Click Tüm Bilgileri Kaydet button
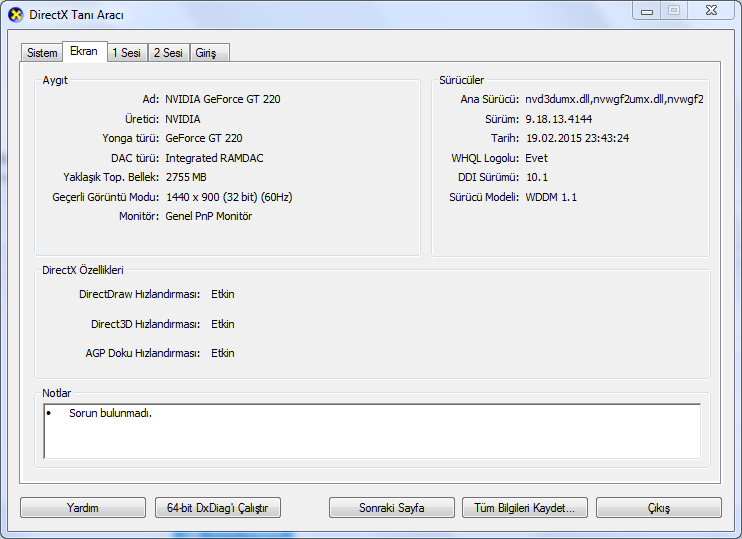This screenshot has width=742, height=539. click(525, 508)
